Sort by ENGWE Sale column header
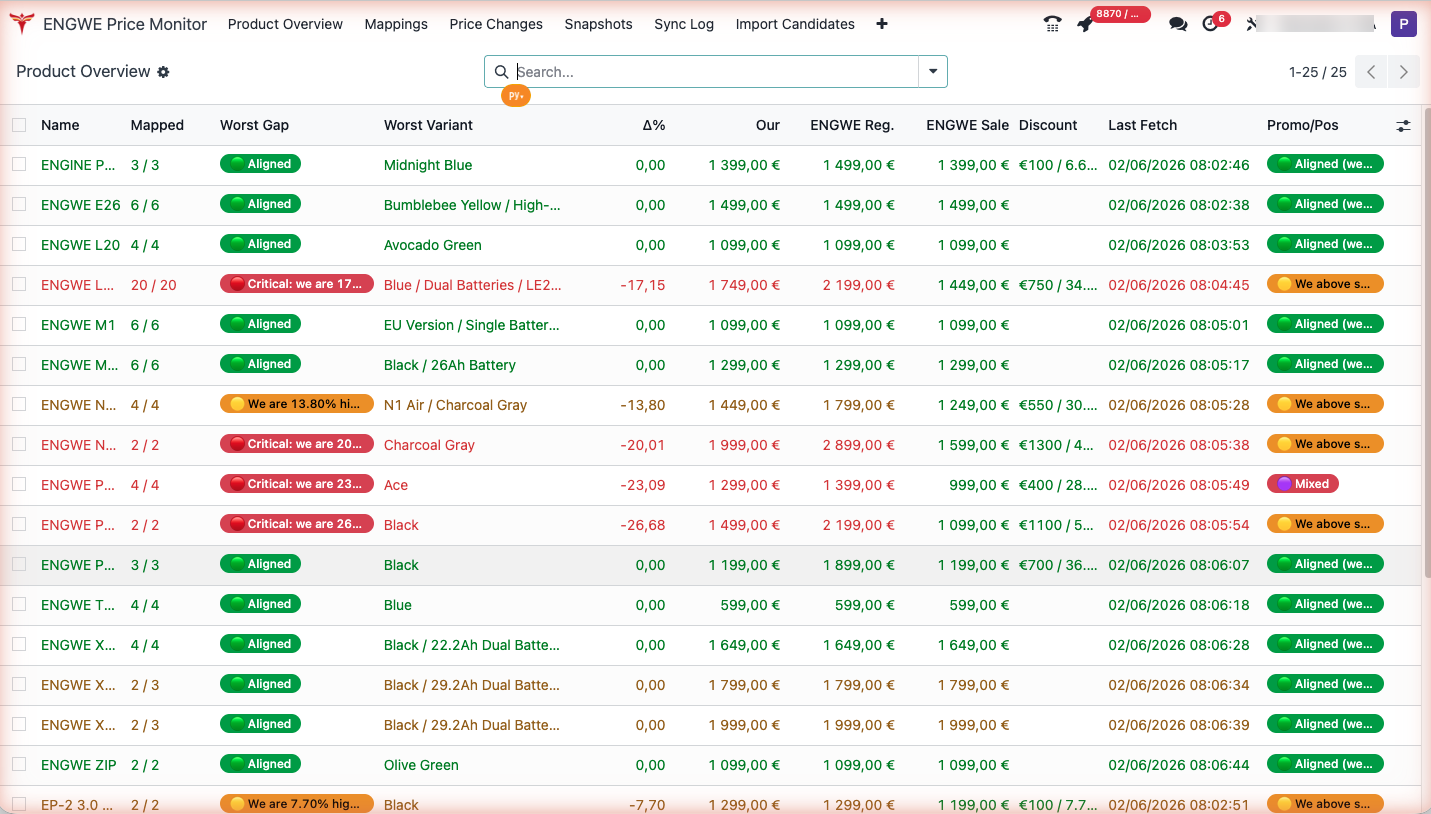Screen dimensions: 1431x814 967,125
